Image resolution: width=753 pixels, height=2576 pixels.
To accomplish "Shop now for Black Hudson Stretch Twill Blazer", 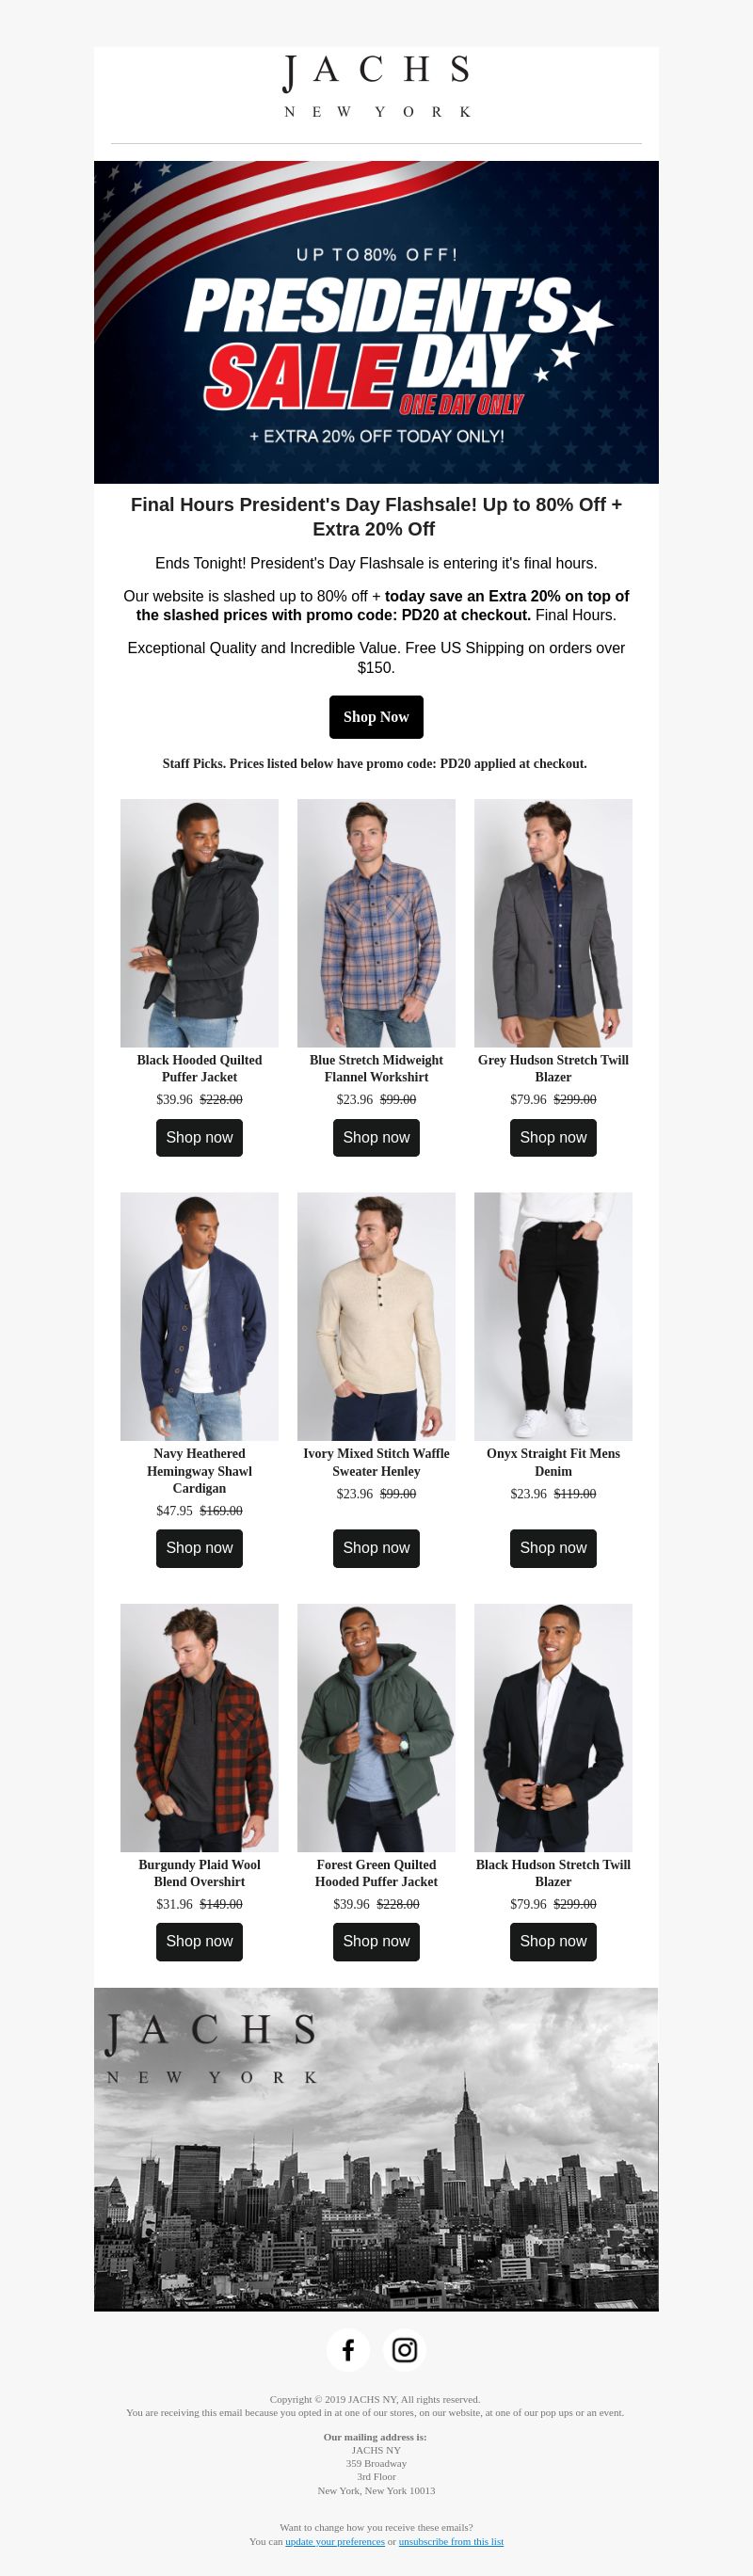I will pos(553,1942).
